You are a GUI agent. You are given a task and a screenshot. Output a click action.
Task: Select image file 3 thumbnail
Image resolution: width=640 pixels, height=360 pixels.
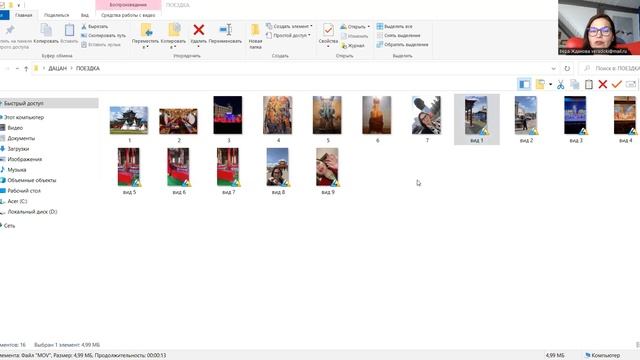pyautogui.click(x=228, y=115)
